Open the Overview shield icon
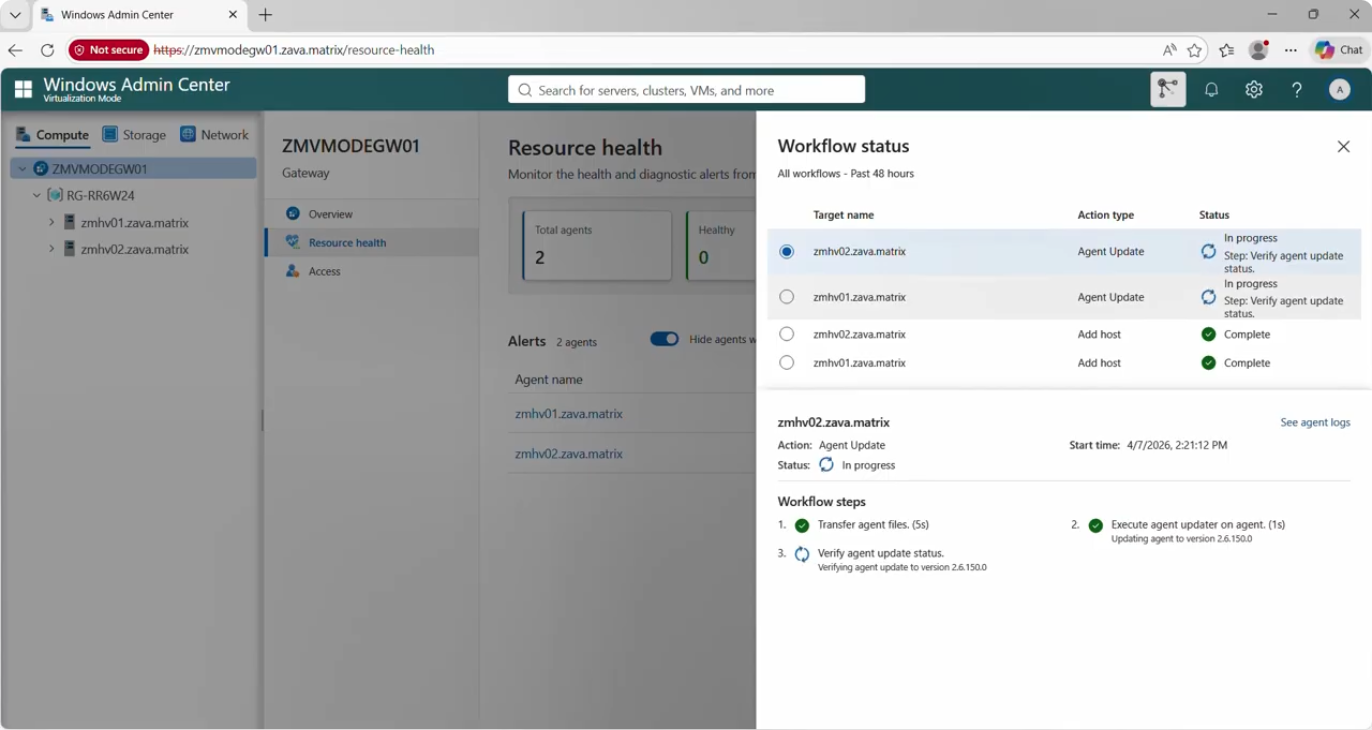 [x=294, y=213]
